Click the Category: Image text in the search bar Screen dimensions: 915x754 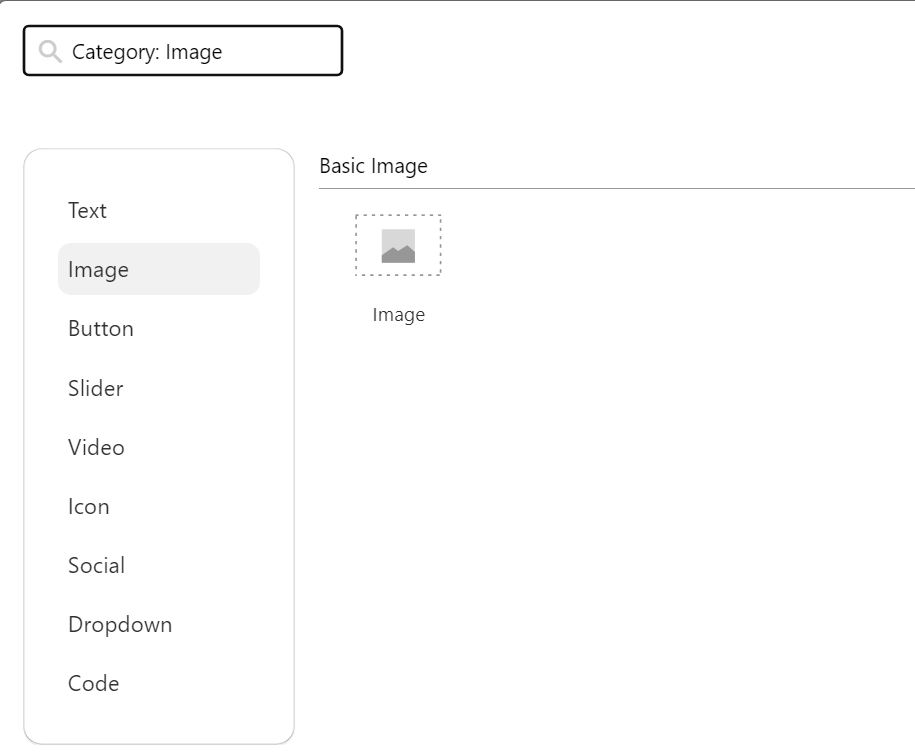147,51
